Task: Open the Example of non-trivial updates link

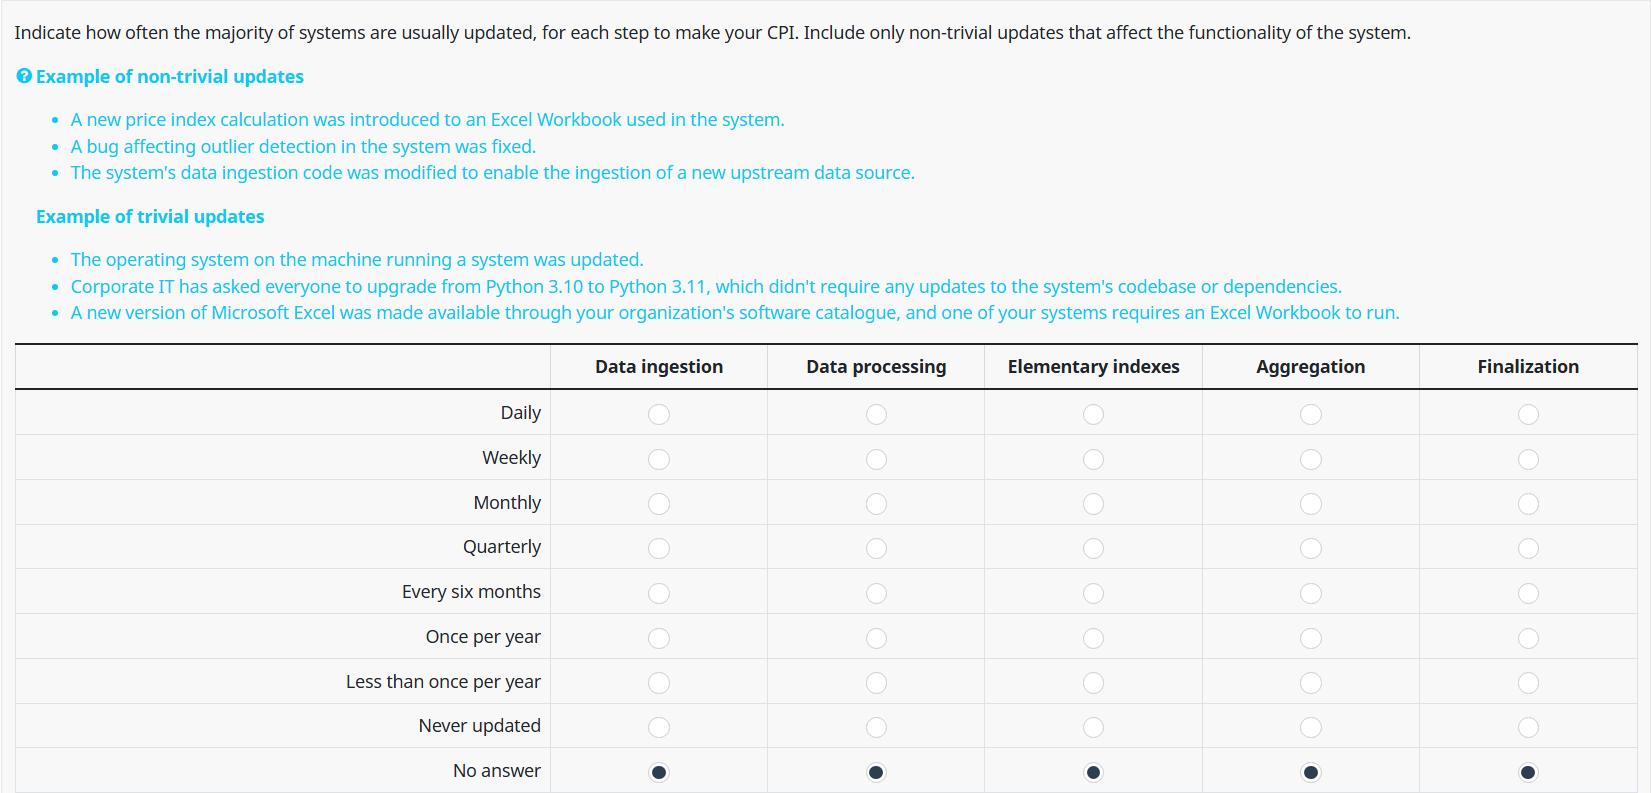Action: click(x=169, y=77)
